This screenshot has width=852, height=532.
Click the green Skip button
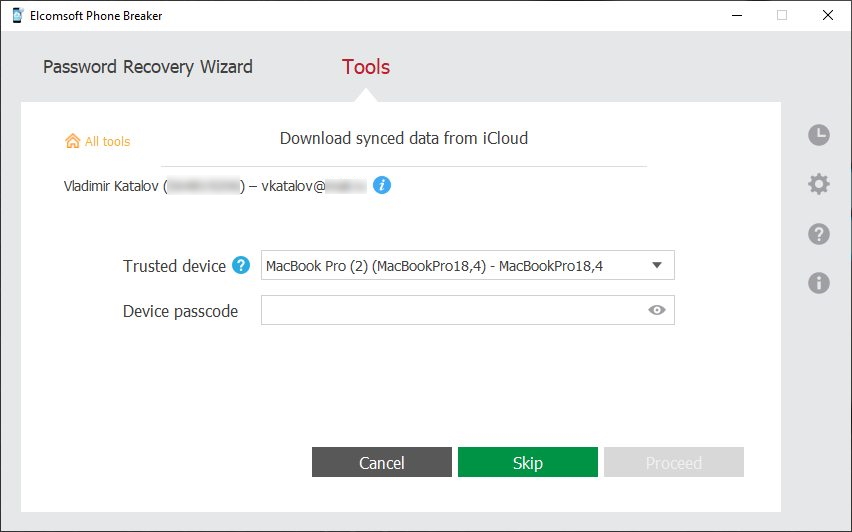tap(528, 462)
